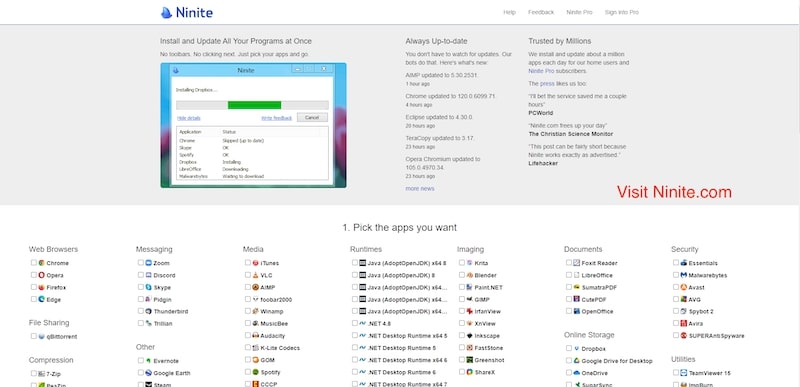Click the Discord app icon
The image size is (800, 387).
[148, 275]
